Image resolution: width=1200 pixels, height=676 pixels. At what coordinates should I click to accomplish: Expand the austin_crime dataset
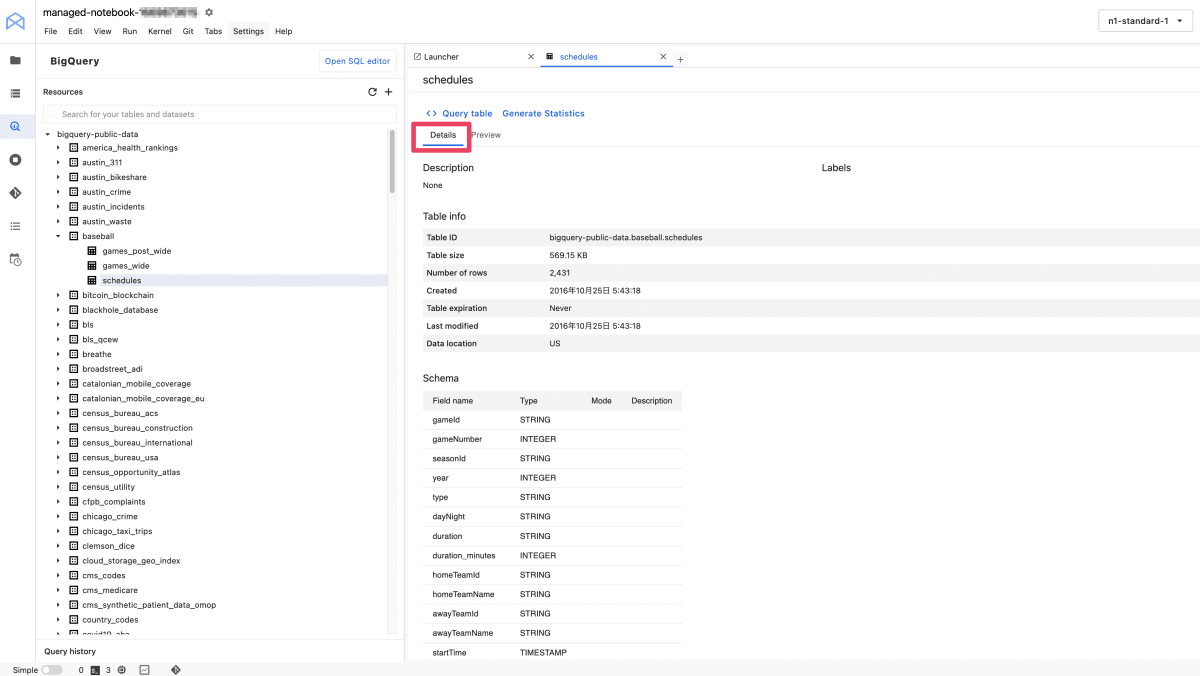click(59, 192)
